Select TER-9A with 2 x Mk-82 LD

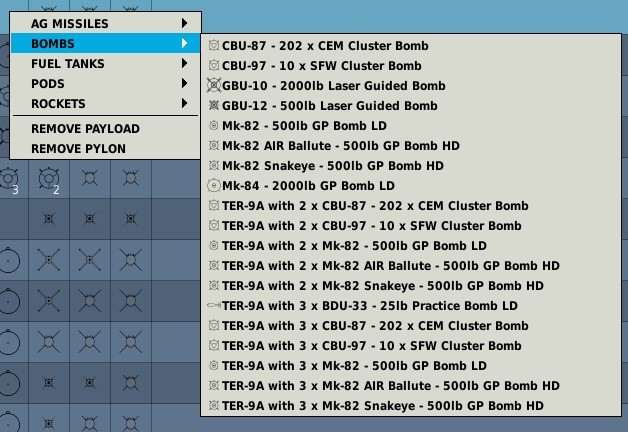coord(411,246)
